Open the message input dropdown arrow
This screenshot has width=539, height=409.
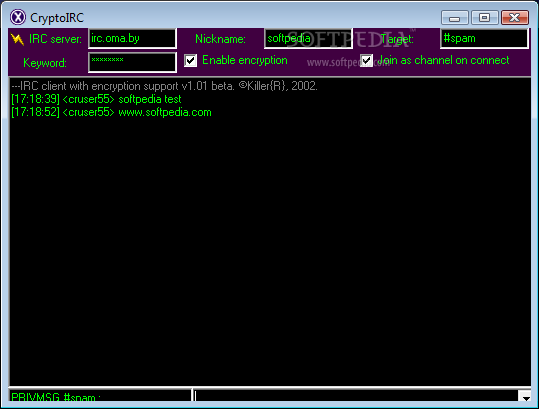click(526, 397)
